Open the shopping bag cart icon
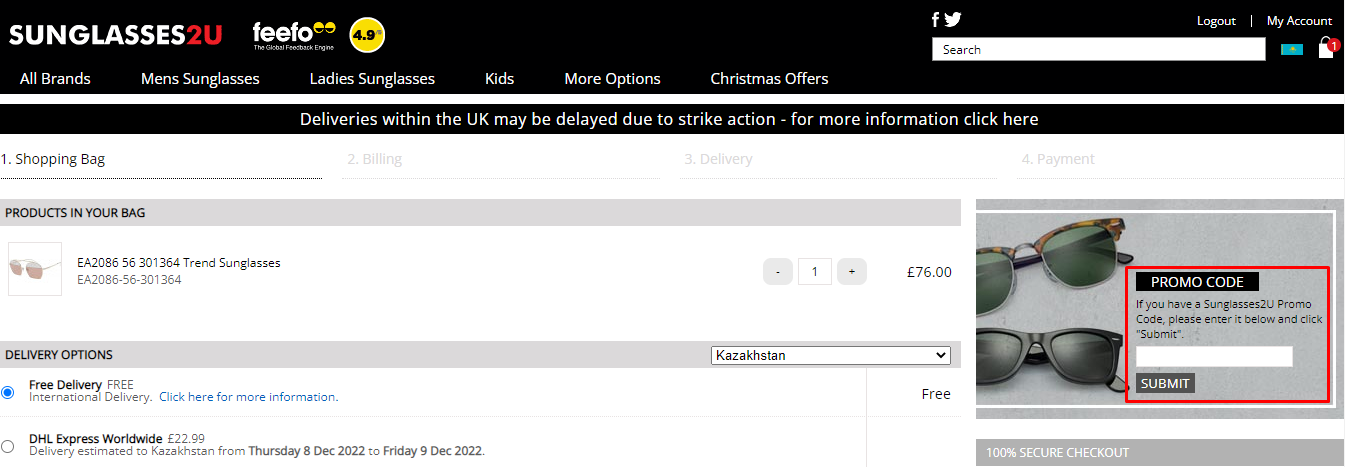The height and width of the screenshot is (467, 1345). coord(1327,48)
